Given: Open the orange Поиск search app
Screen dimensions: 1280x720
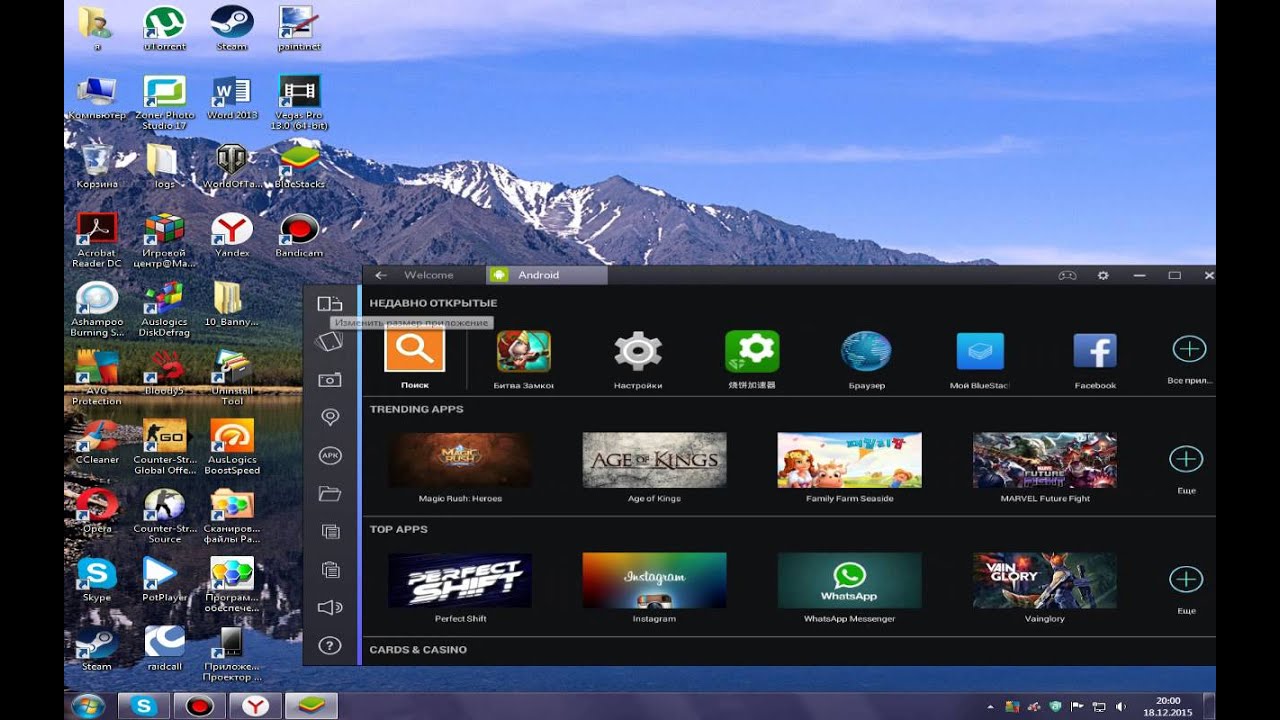Looking at the screenshot, I should pos(415,349).
